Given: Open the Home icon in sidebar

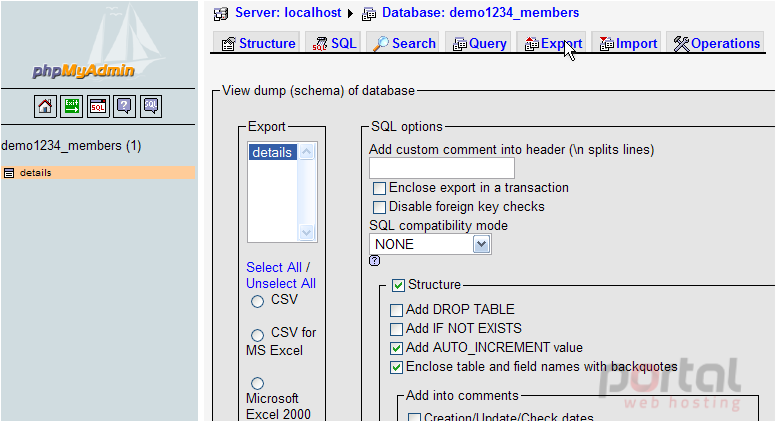Looking at the screenshot, I should click(45, 106).
